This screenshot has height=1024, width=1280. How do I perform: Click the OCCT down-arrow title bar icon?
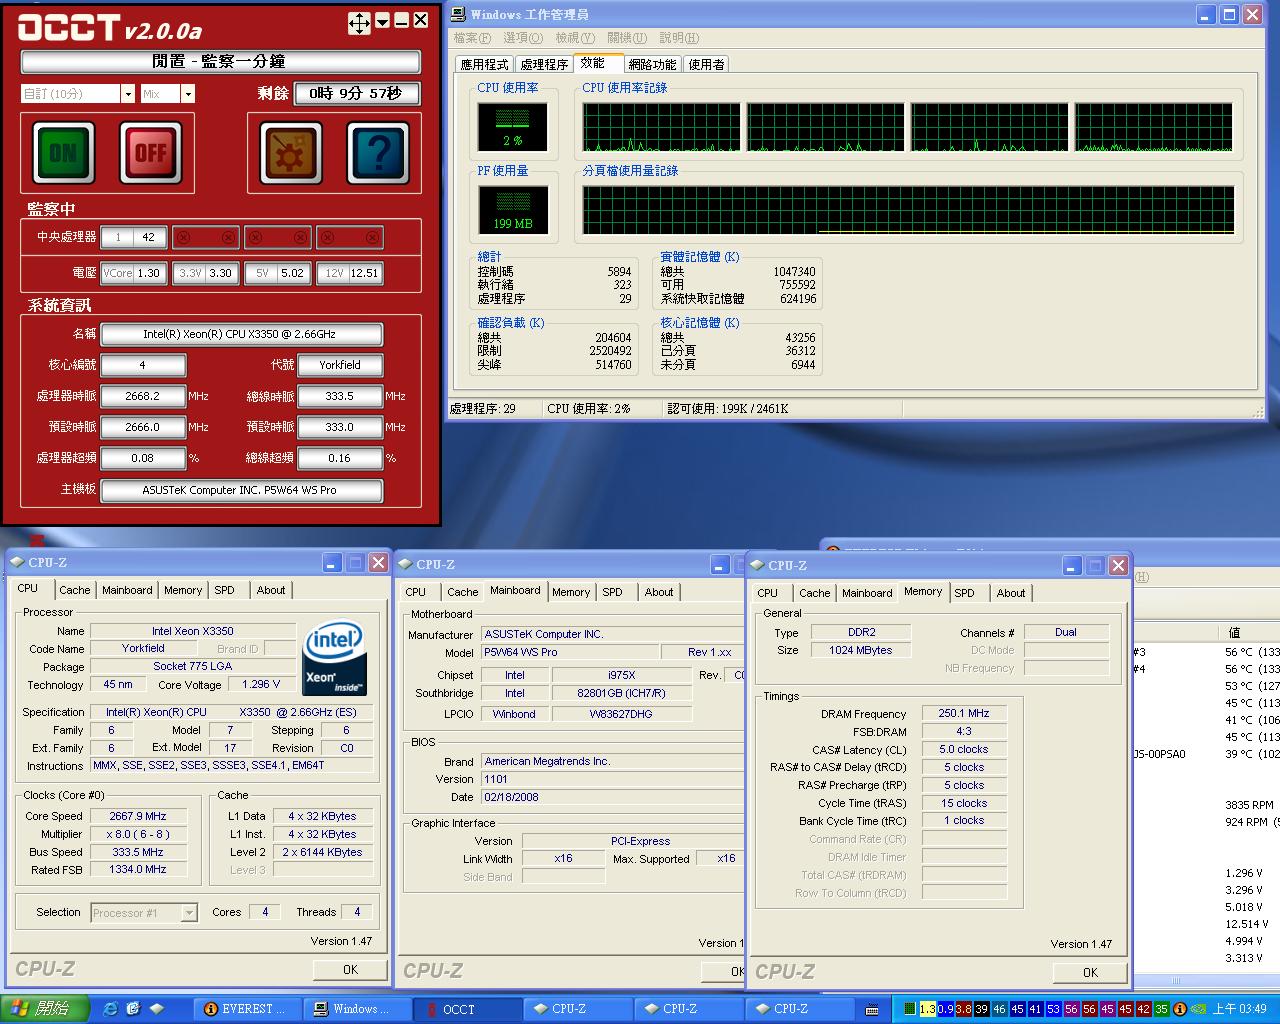click(382, 23)
